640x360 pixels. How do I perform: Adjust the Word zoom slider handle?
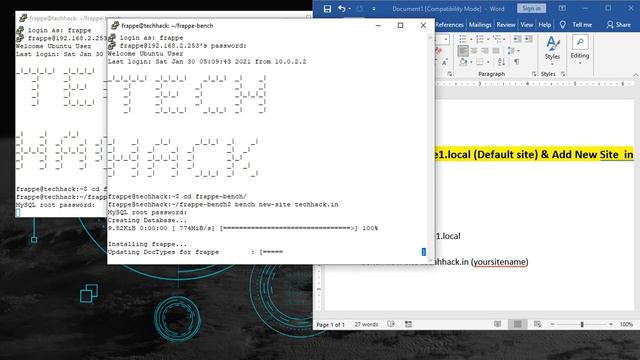[582, 324]
